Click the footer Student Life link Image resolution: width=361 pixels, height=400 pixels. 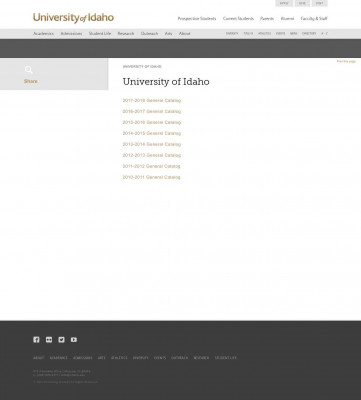tap(226, 358)
